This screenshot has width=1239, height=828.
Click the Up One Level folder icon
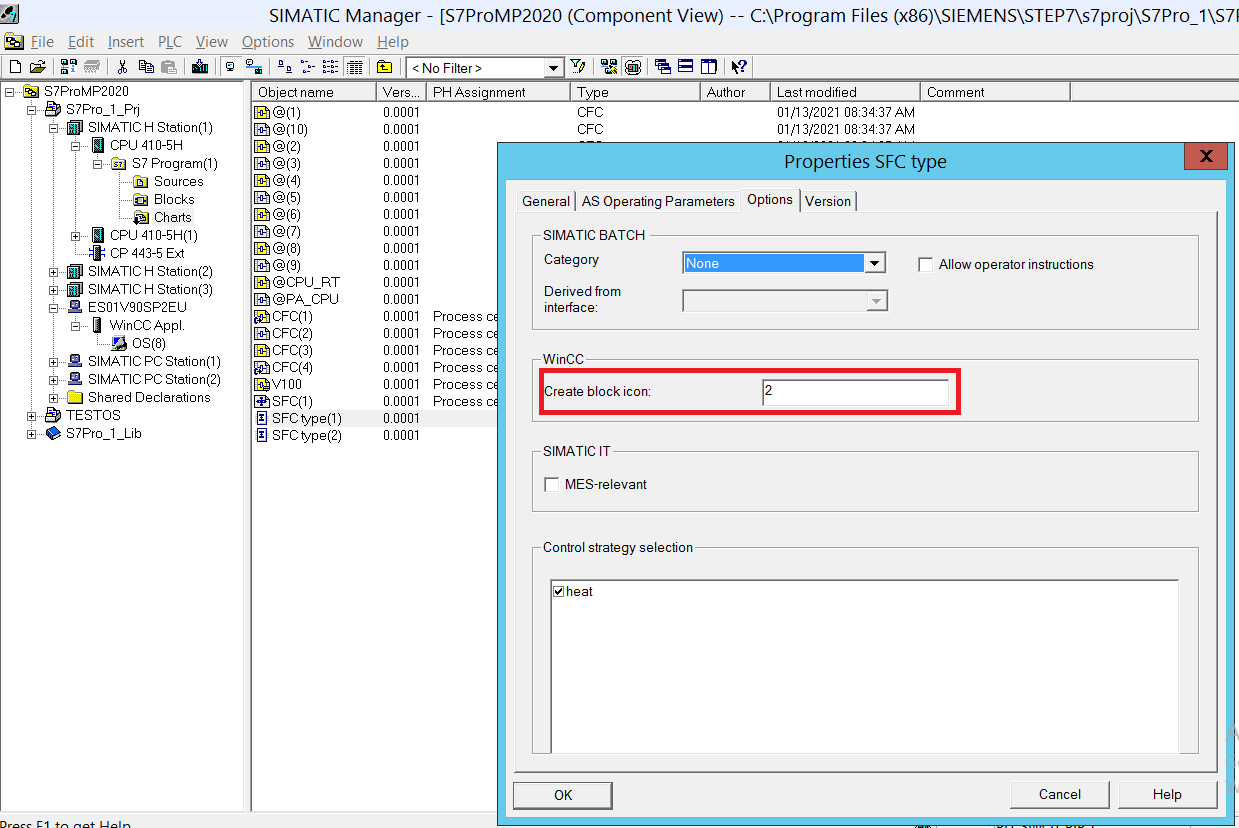click(385, 67)
